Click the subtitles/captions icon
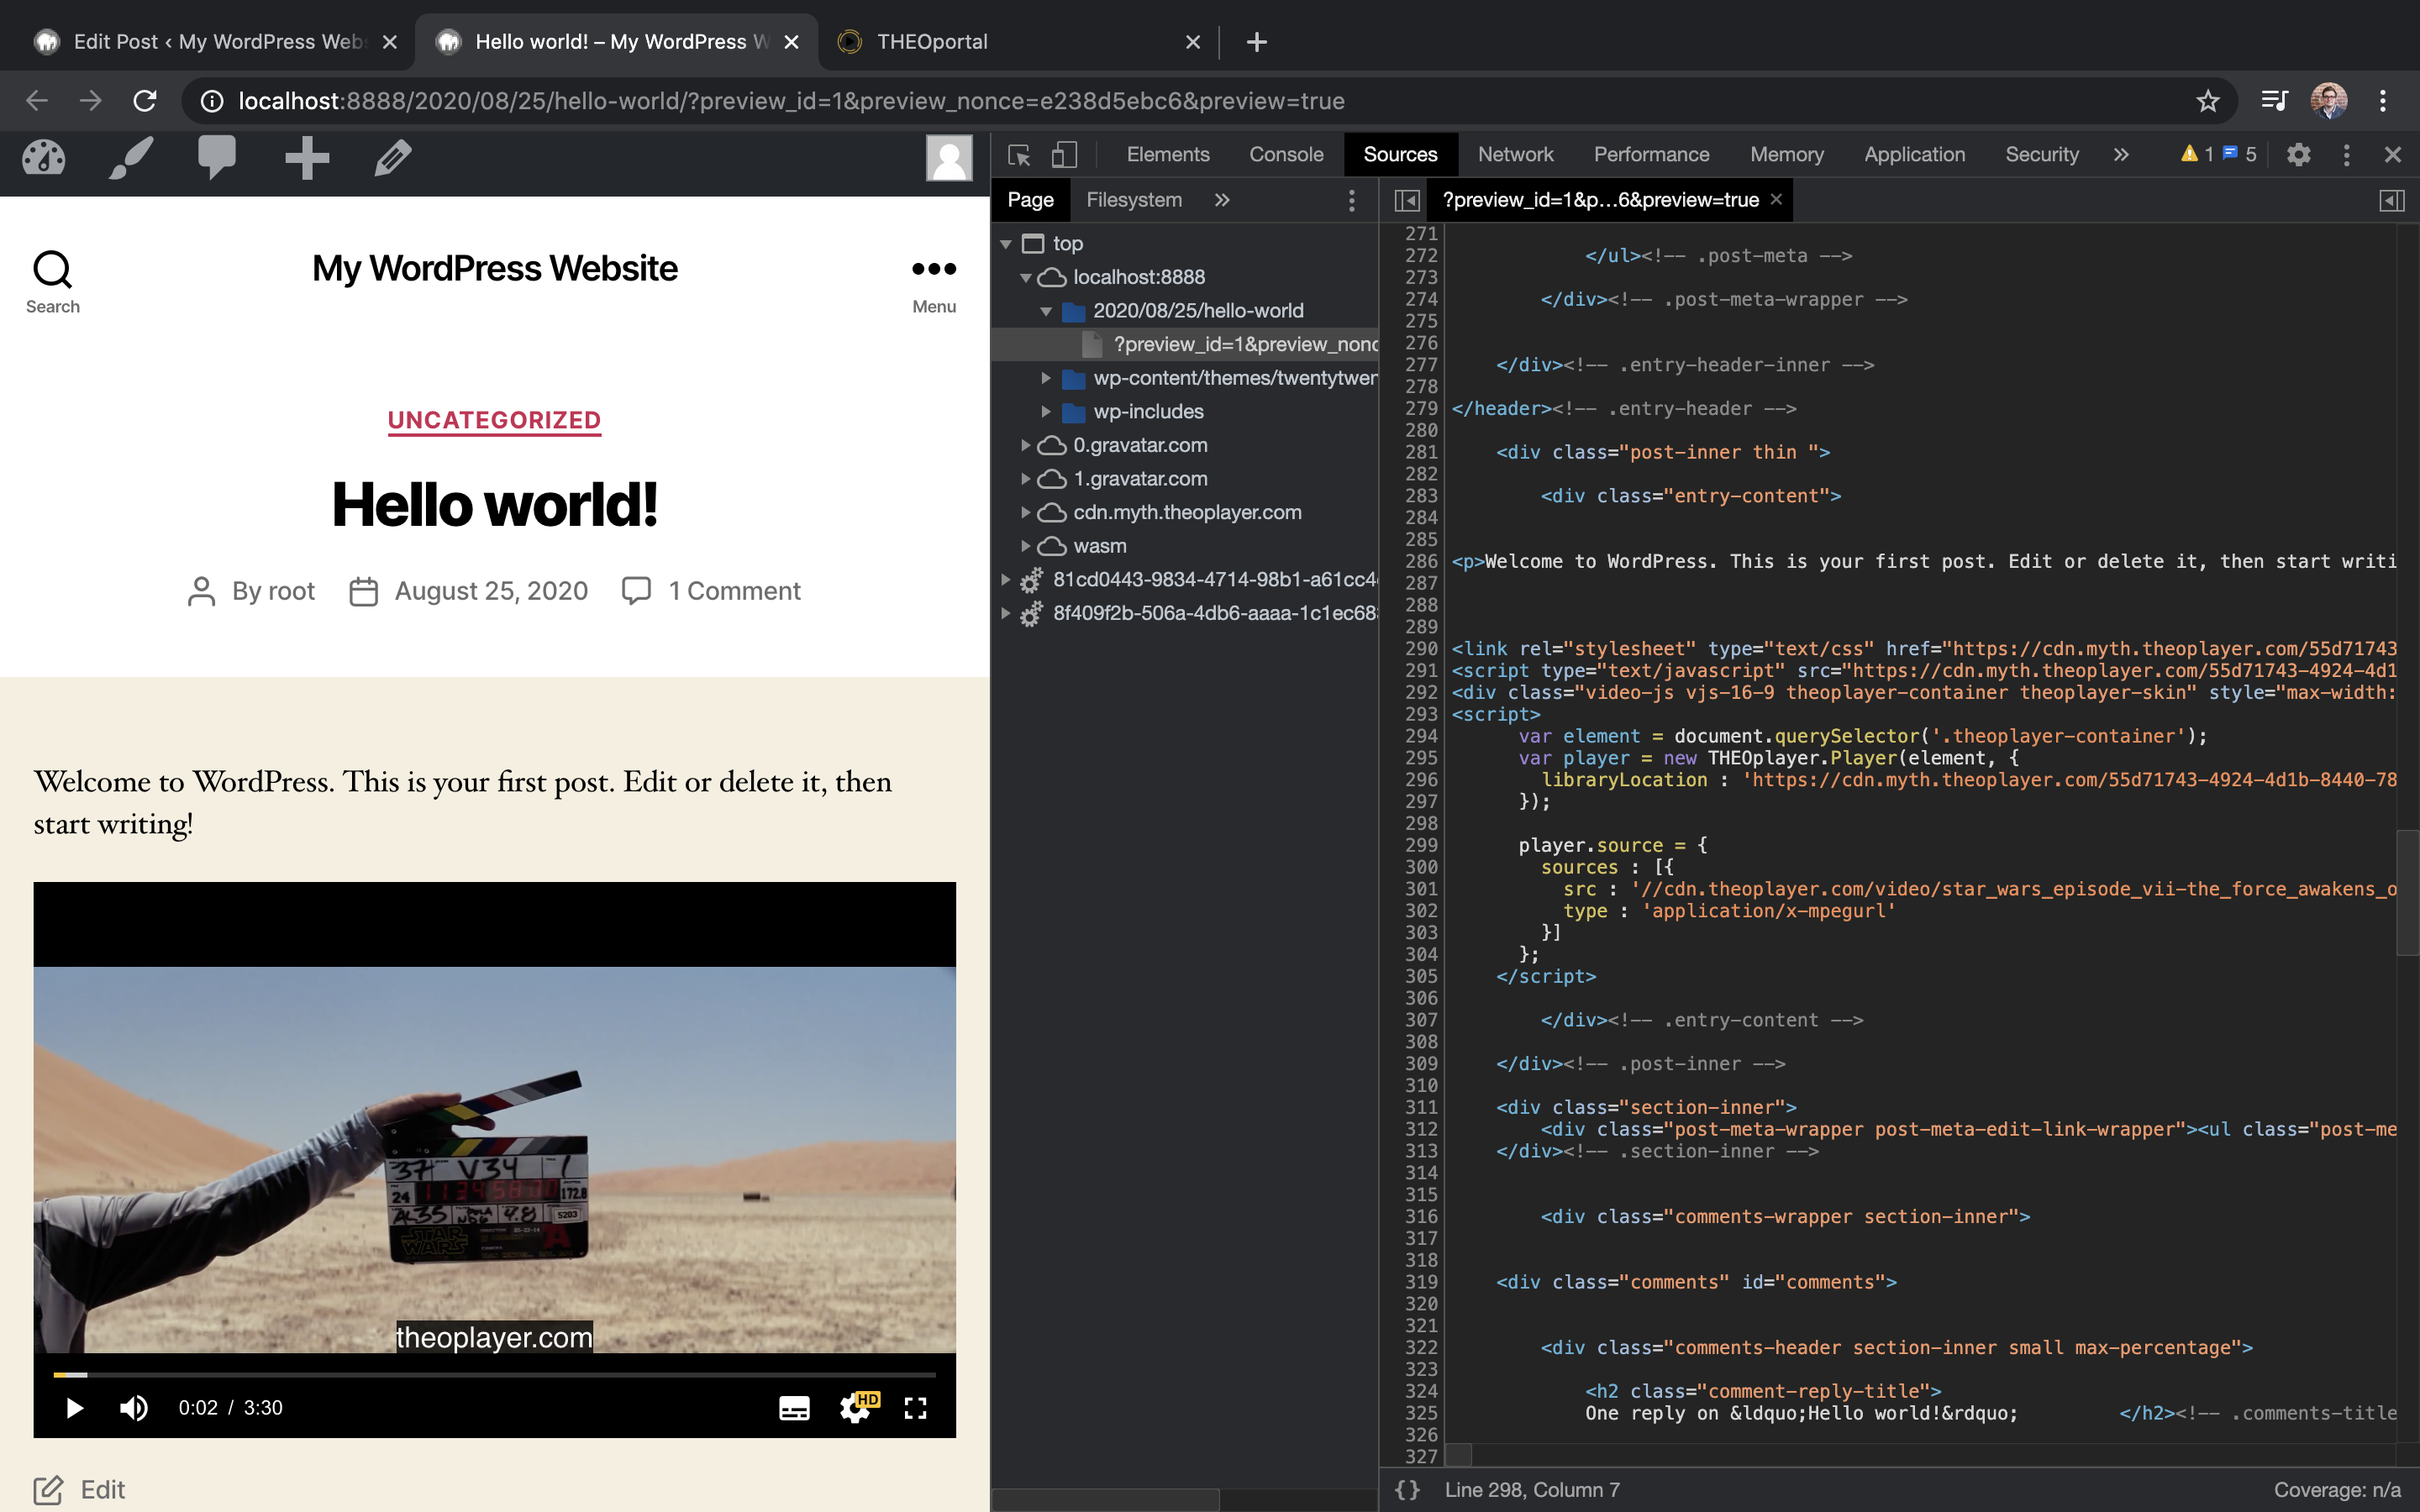This screenshot has width=2420, height=1512. [x=792, y=1408]
